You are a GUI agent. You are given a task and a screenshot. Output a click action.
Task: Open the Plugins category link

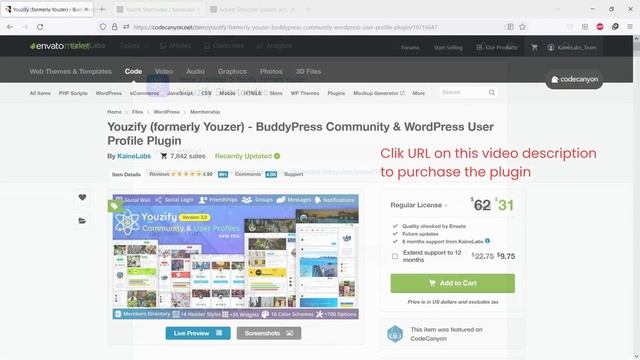pos(336,93)
